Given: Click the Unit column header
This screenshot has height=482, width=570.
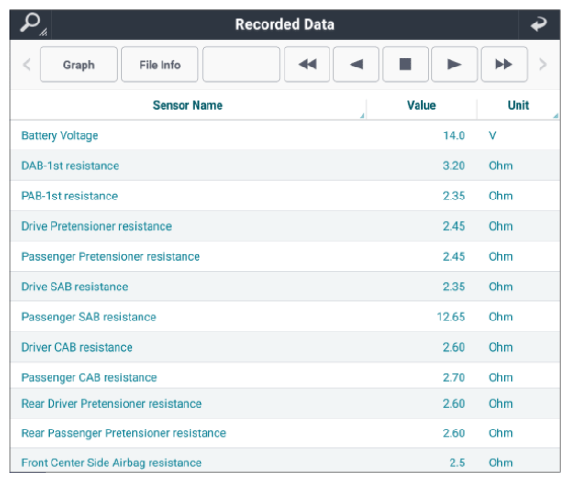Looking at the screenshot, I should tap(518, 105).
